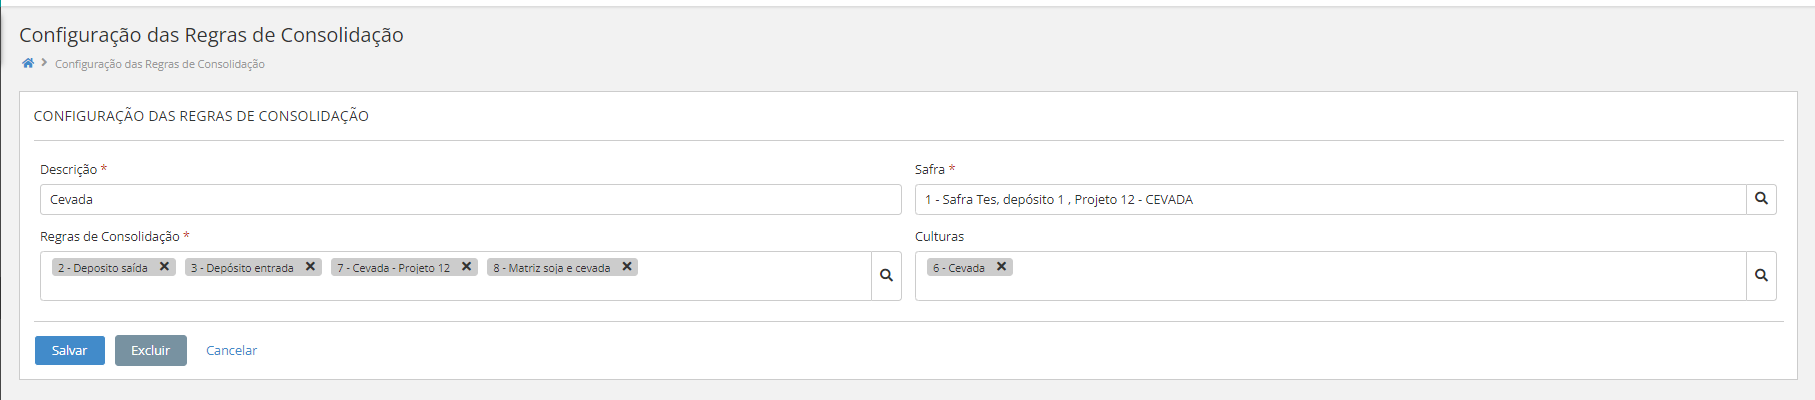
Task: Select the '2 - Deposito saída' tag label
Action: [103, 268]
